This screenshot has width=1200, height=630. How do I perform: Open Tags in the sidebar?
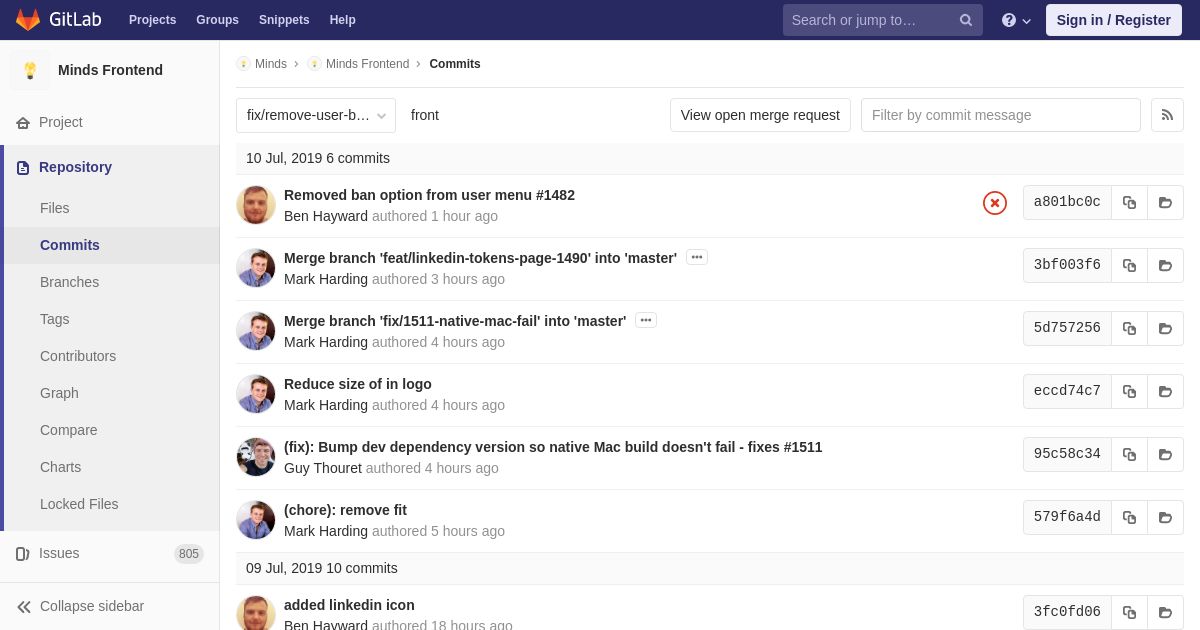(110, 319)
